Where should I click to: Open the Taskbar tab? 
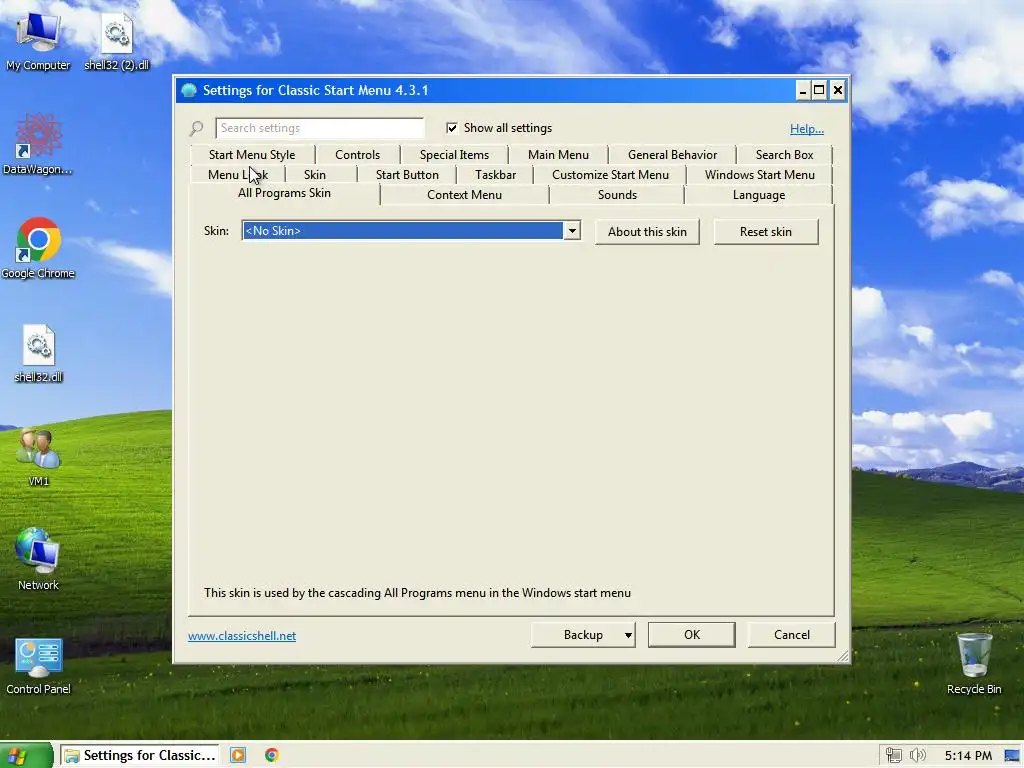tap(495, 175)
